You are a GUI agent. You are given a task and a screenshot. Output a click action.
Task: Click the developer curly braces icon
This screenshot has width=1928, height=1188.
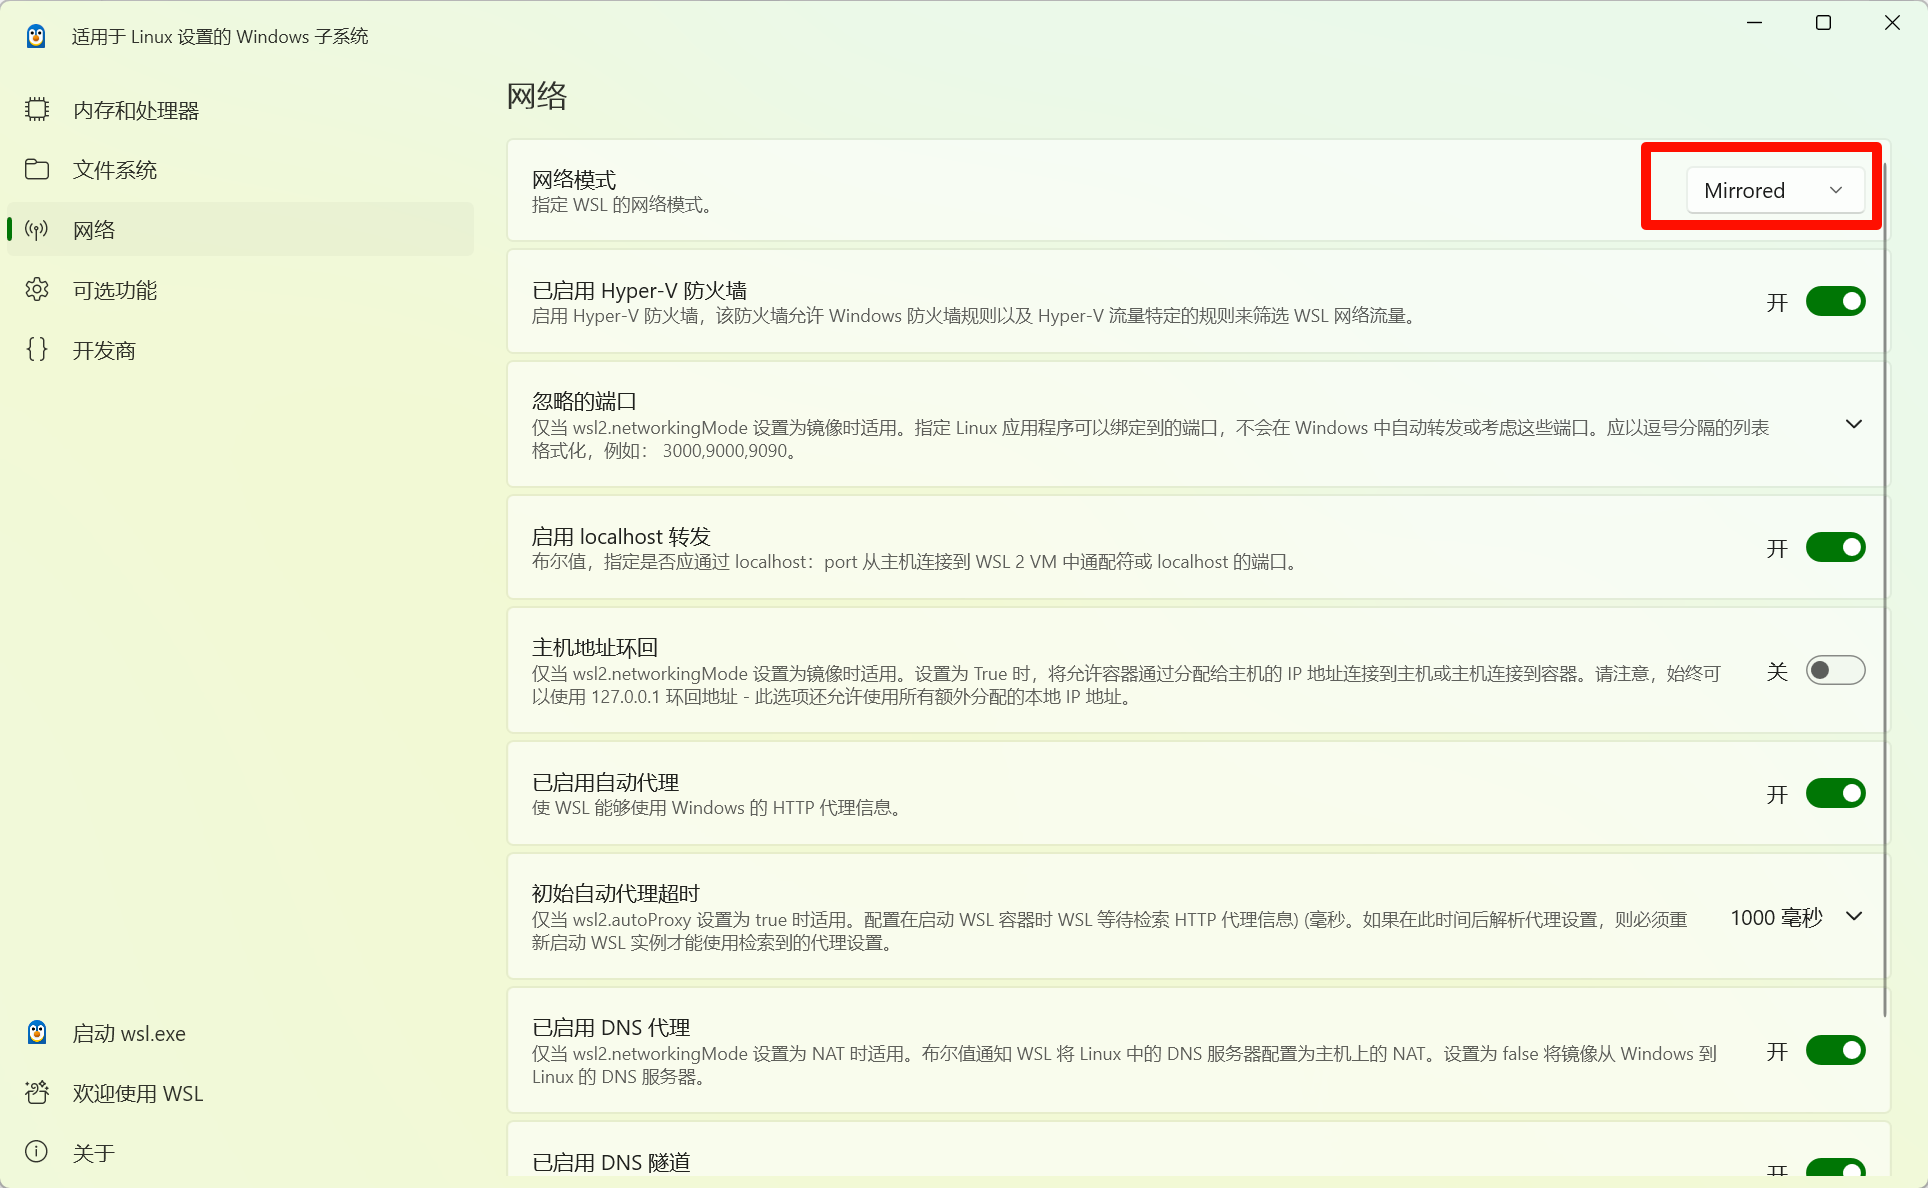click(37, 350)
